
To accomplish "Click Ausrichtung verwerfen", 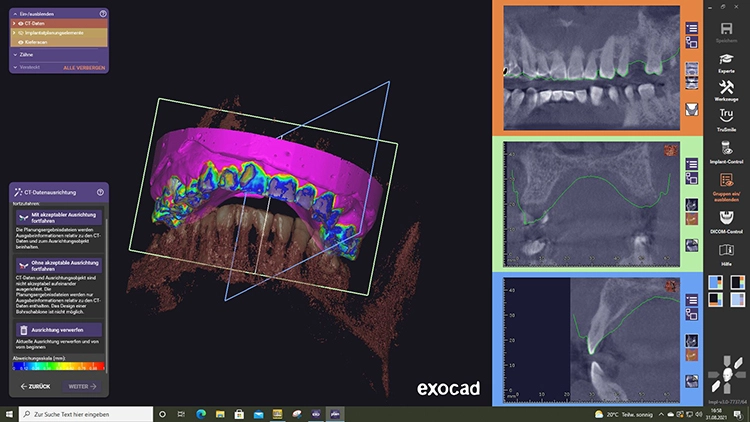I will point(58,330).
